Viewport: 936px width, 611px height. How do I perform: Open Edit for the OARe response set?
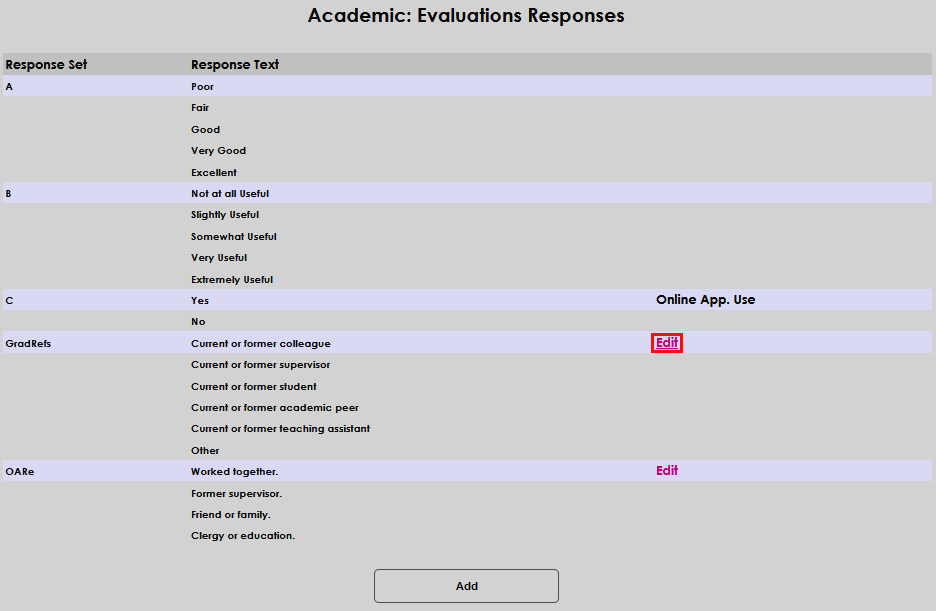[x=666, y=470]
